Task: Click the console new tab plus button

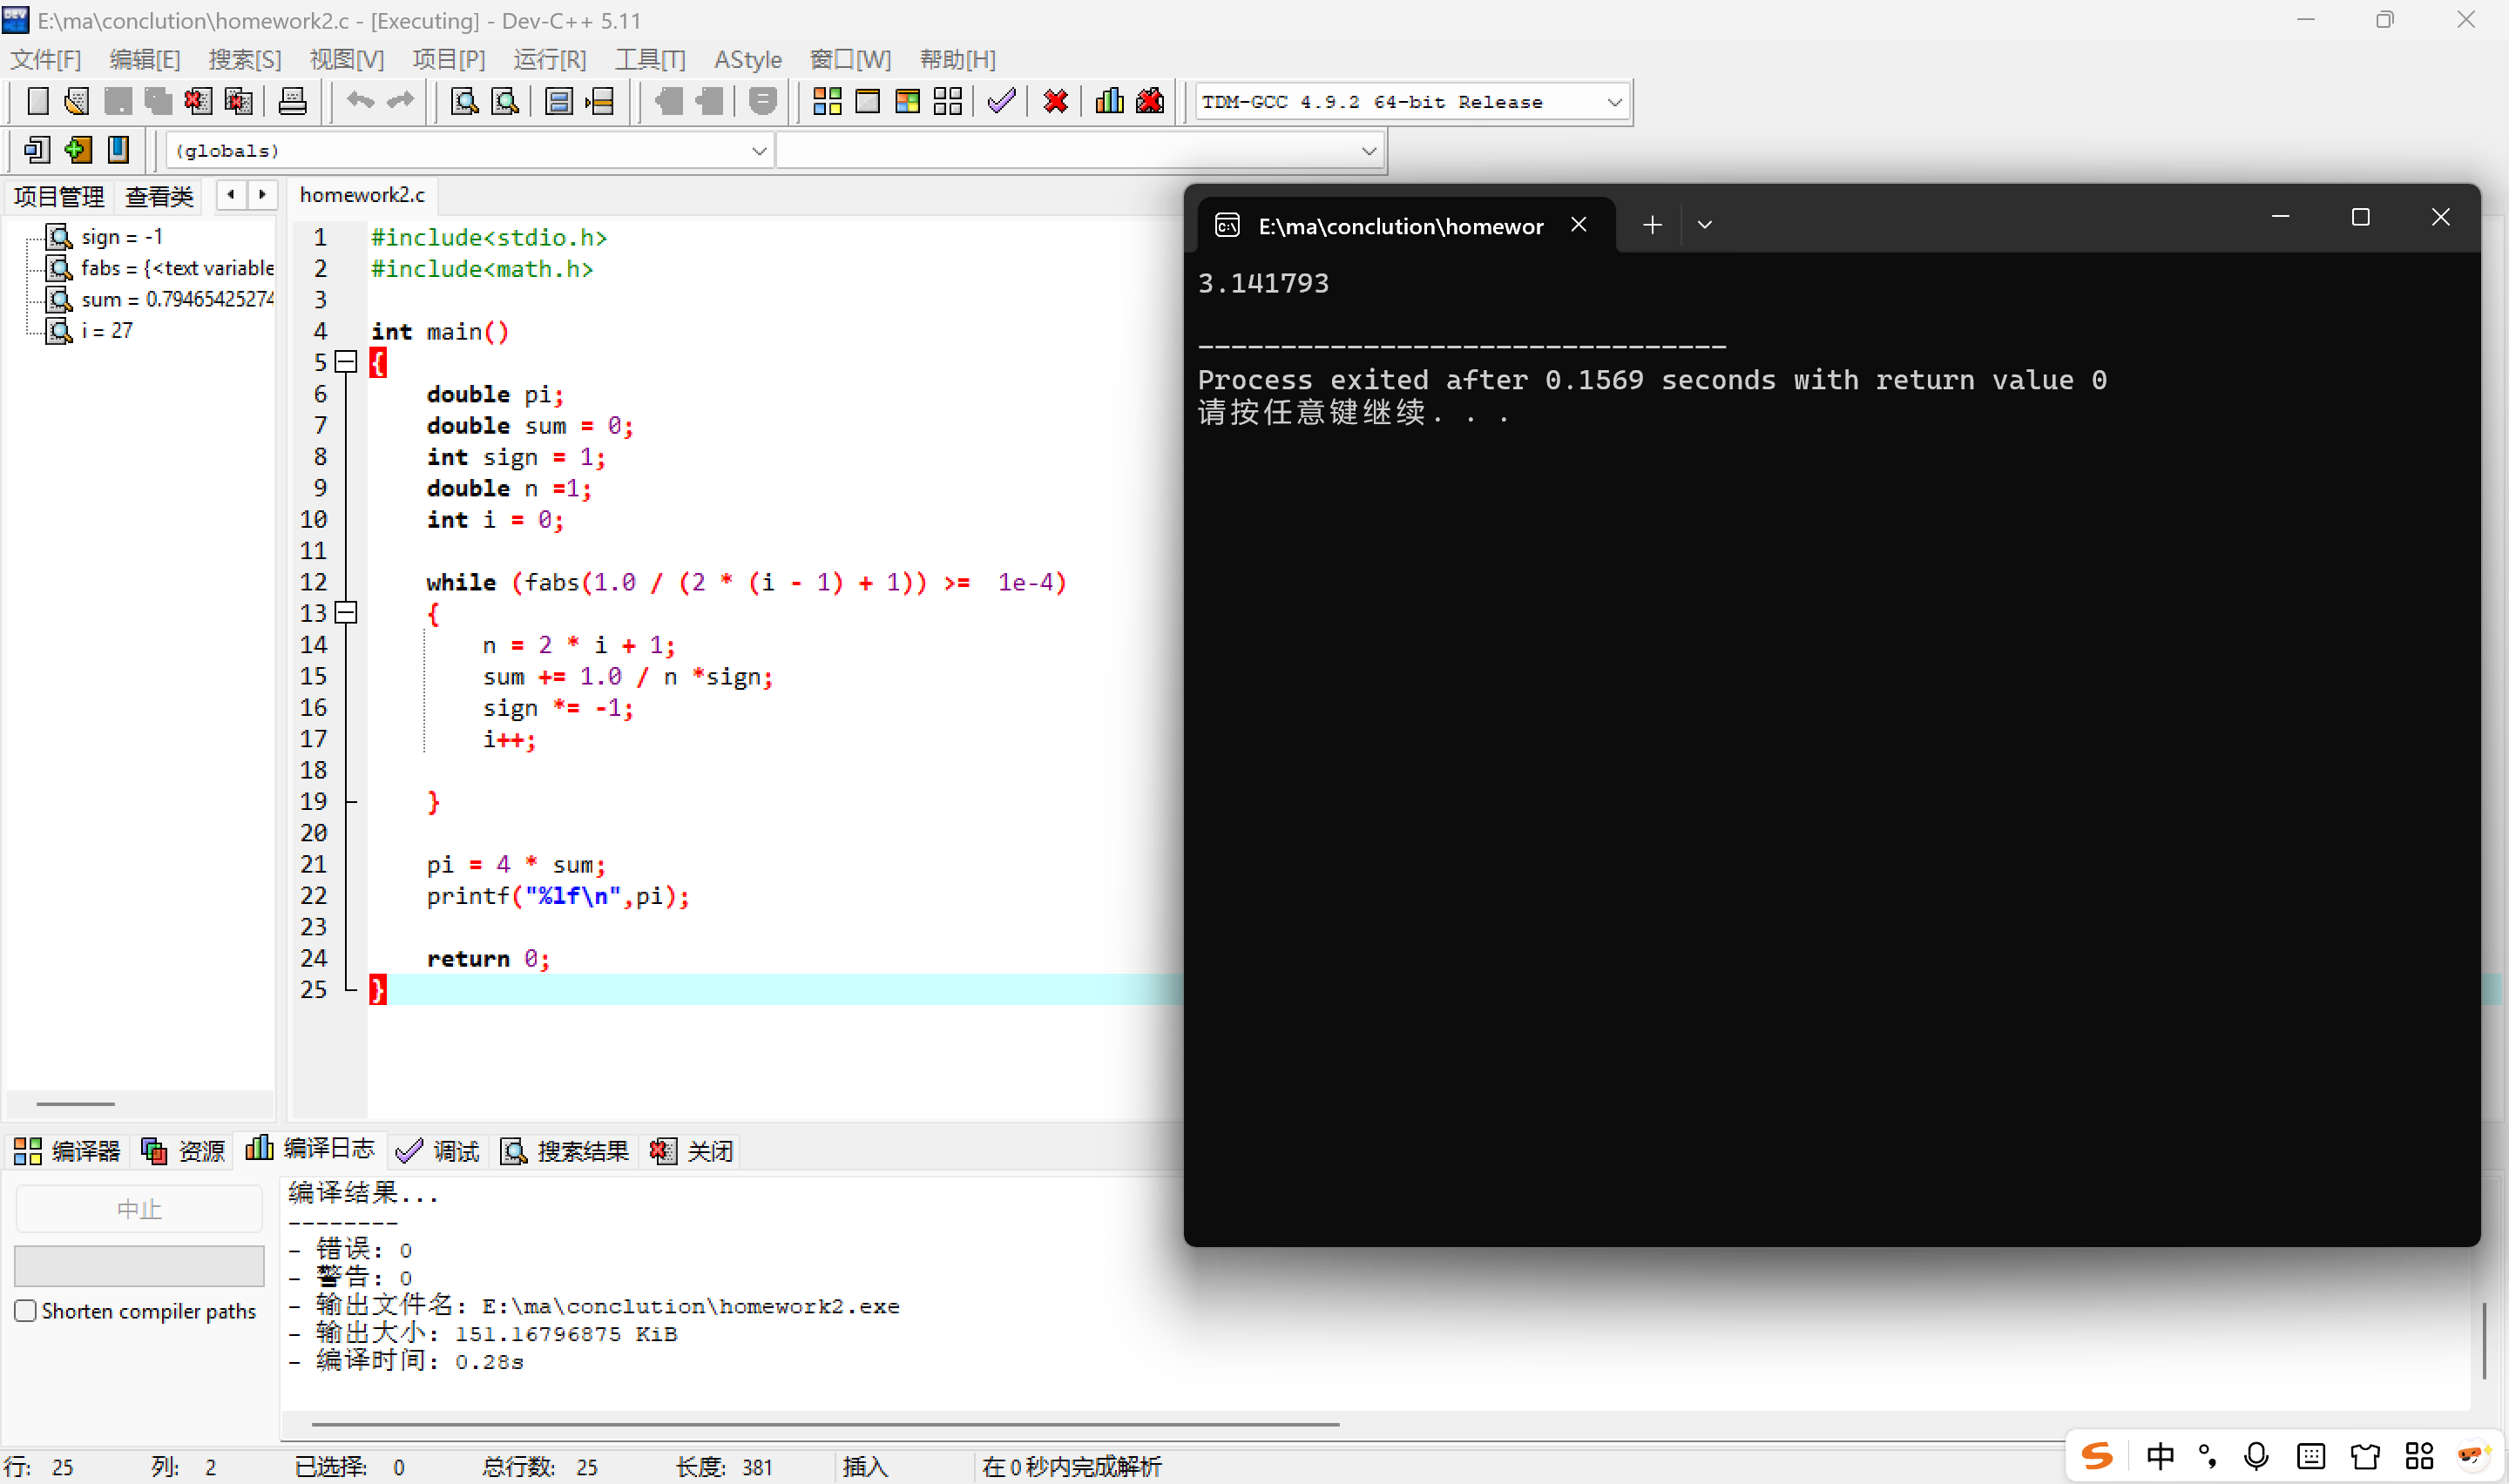Action: 1652,225
